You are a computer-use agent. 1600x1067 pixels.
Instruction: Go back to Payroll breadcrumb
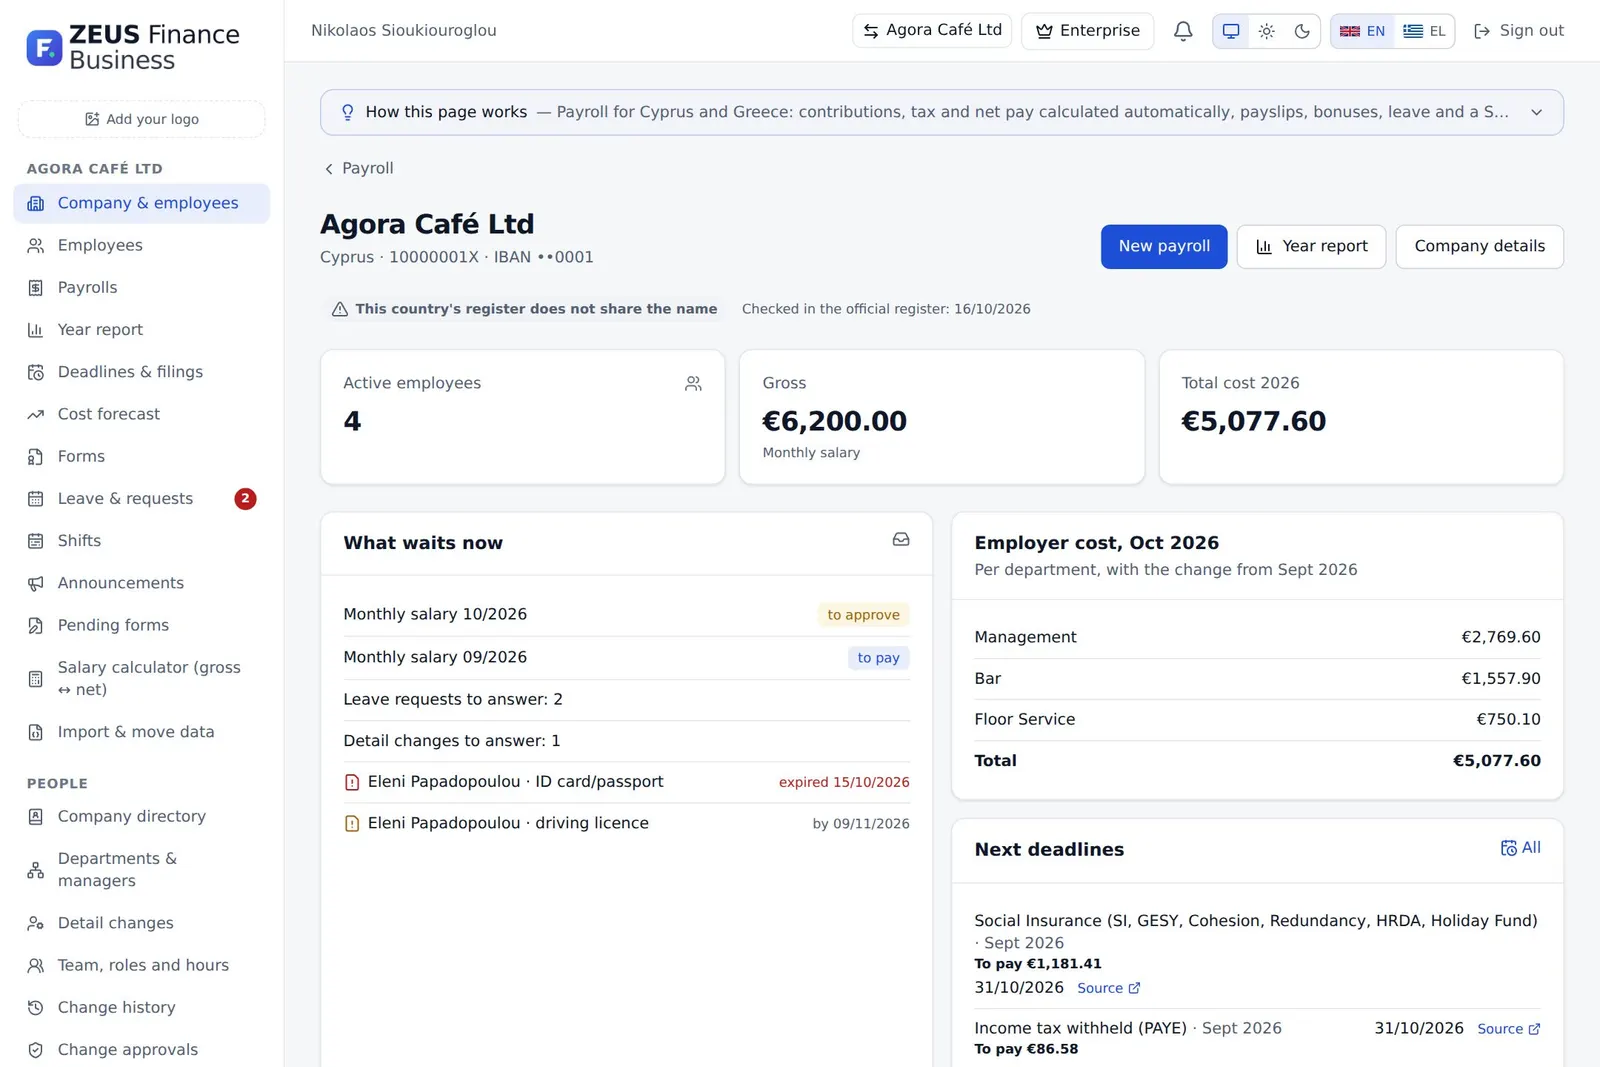coord(358,168)
